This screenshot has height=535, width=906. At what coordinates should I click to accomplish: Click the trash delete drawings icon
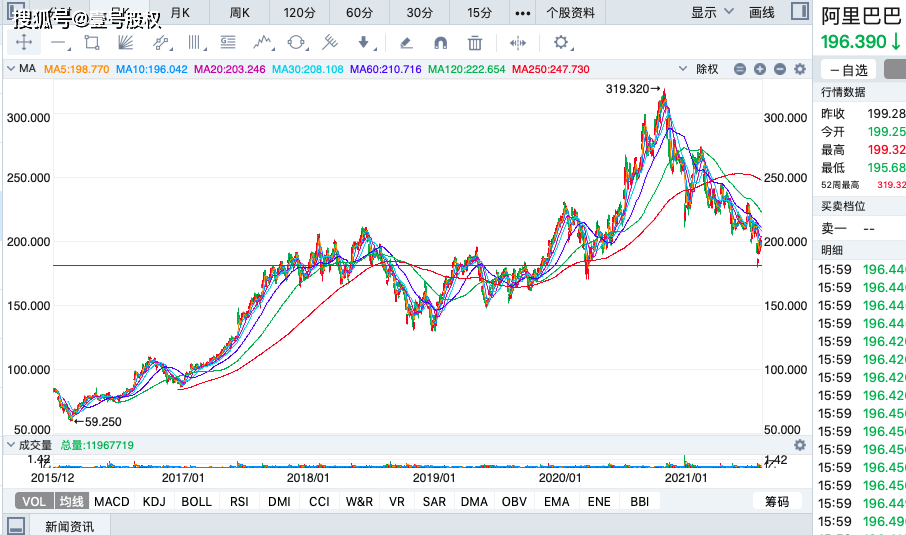point(474,43)
